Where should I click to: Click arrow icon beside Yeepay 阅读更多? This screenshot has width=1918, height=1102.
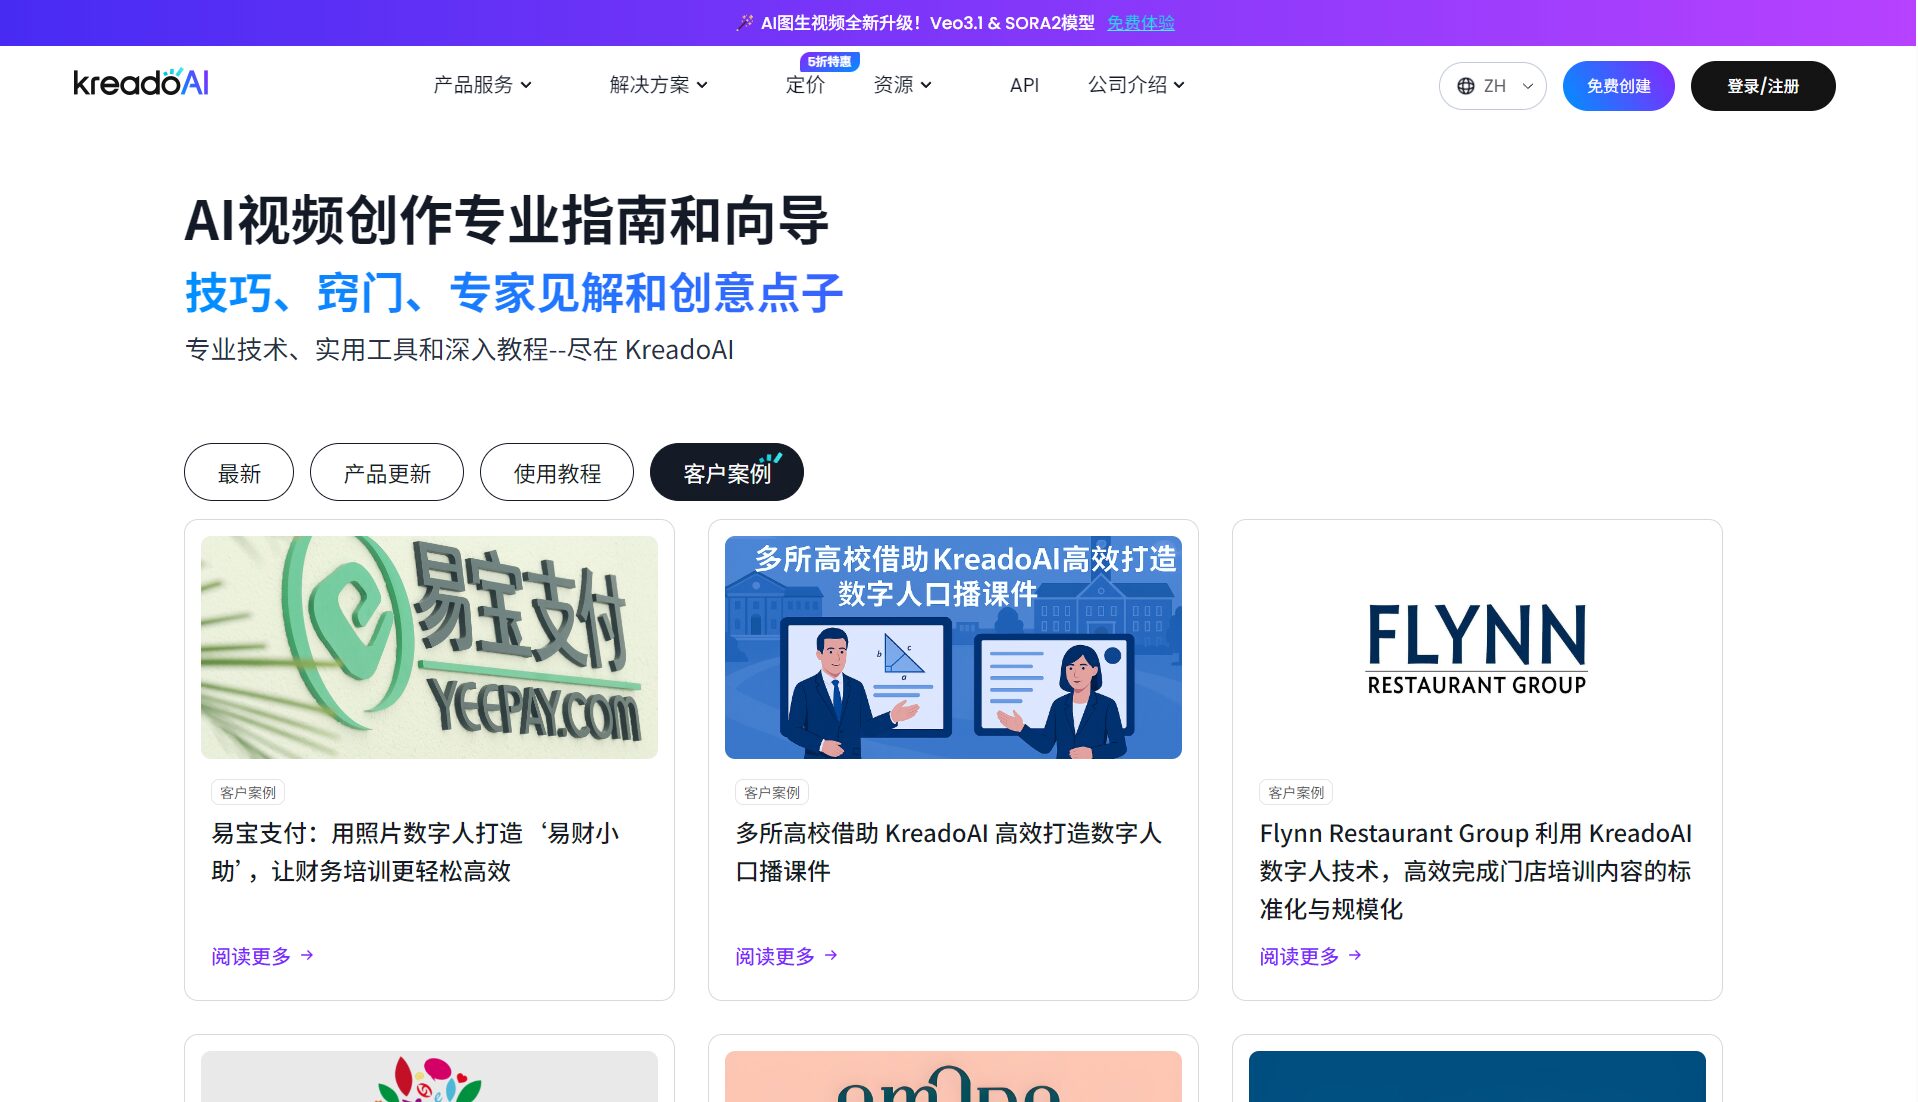pyautogui.click(x=307, y=956)
